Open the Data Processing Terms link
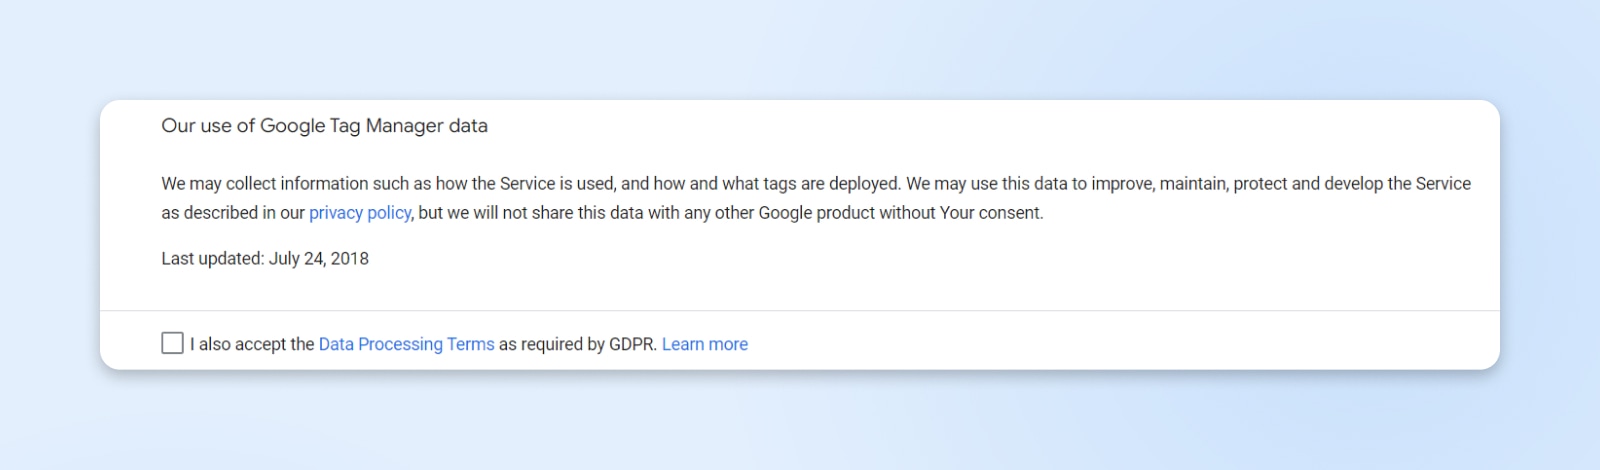Image resolution: width=1600 pixels, height=470 pixels. pyautogui.click(x=406, y=344)
